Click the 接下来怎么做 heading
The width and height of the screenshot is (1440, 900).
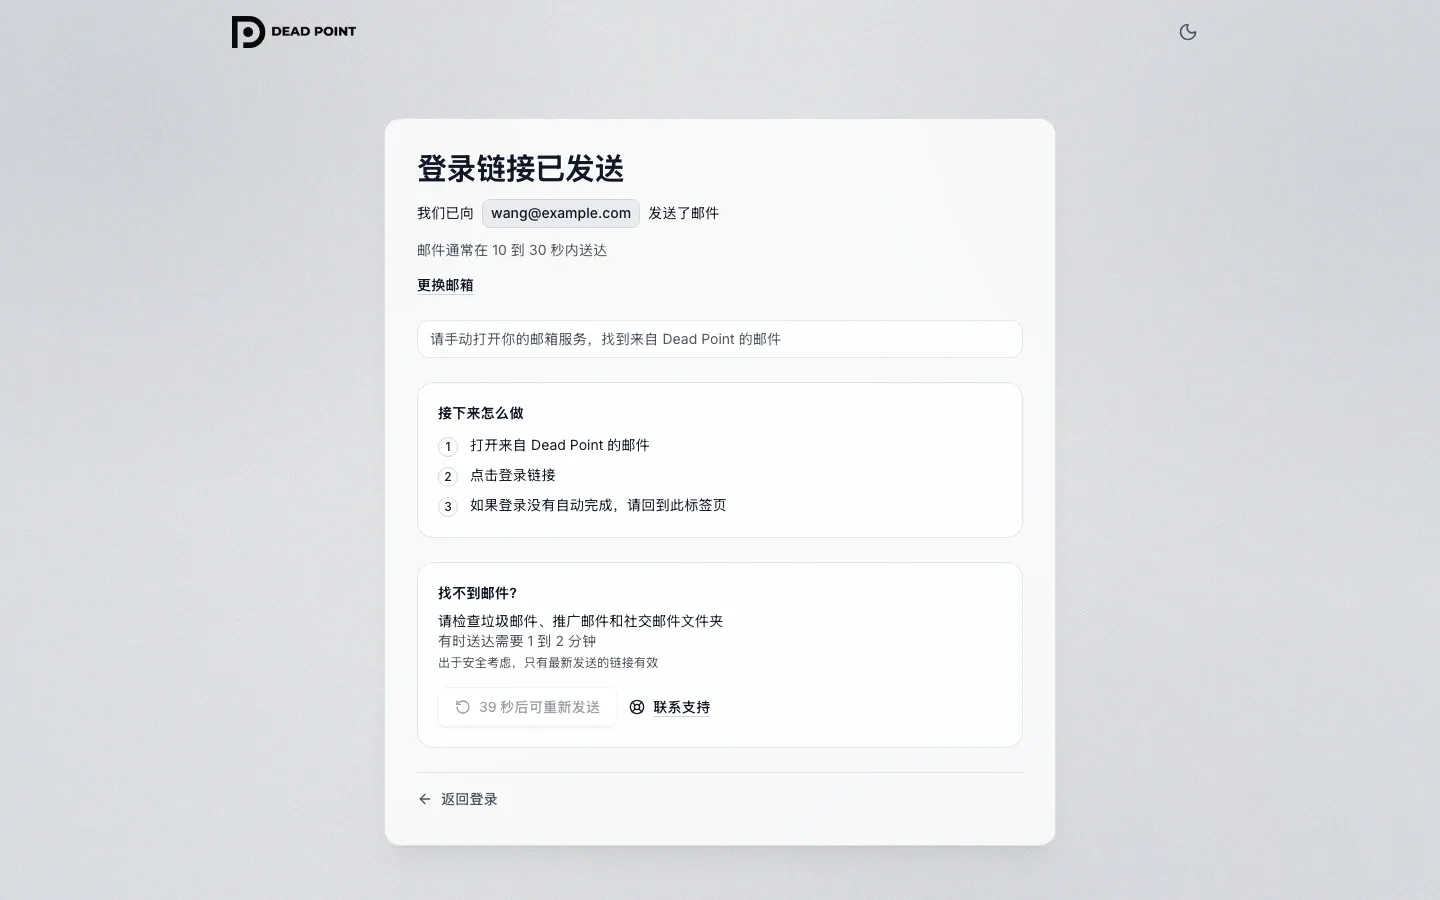(x=481, y=413)
